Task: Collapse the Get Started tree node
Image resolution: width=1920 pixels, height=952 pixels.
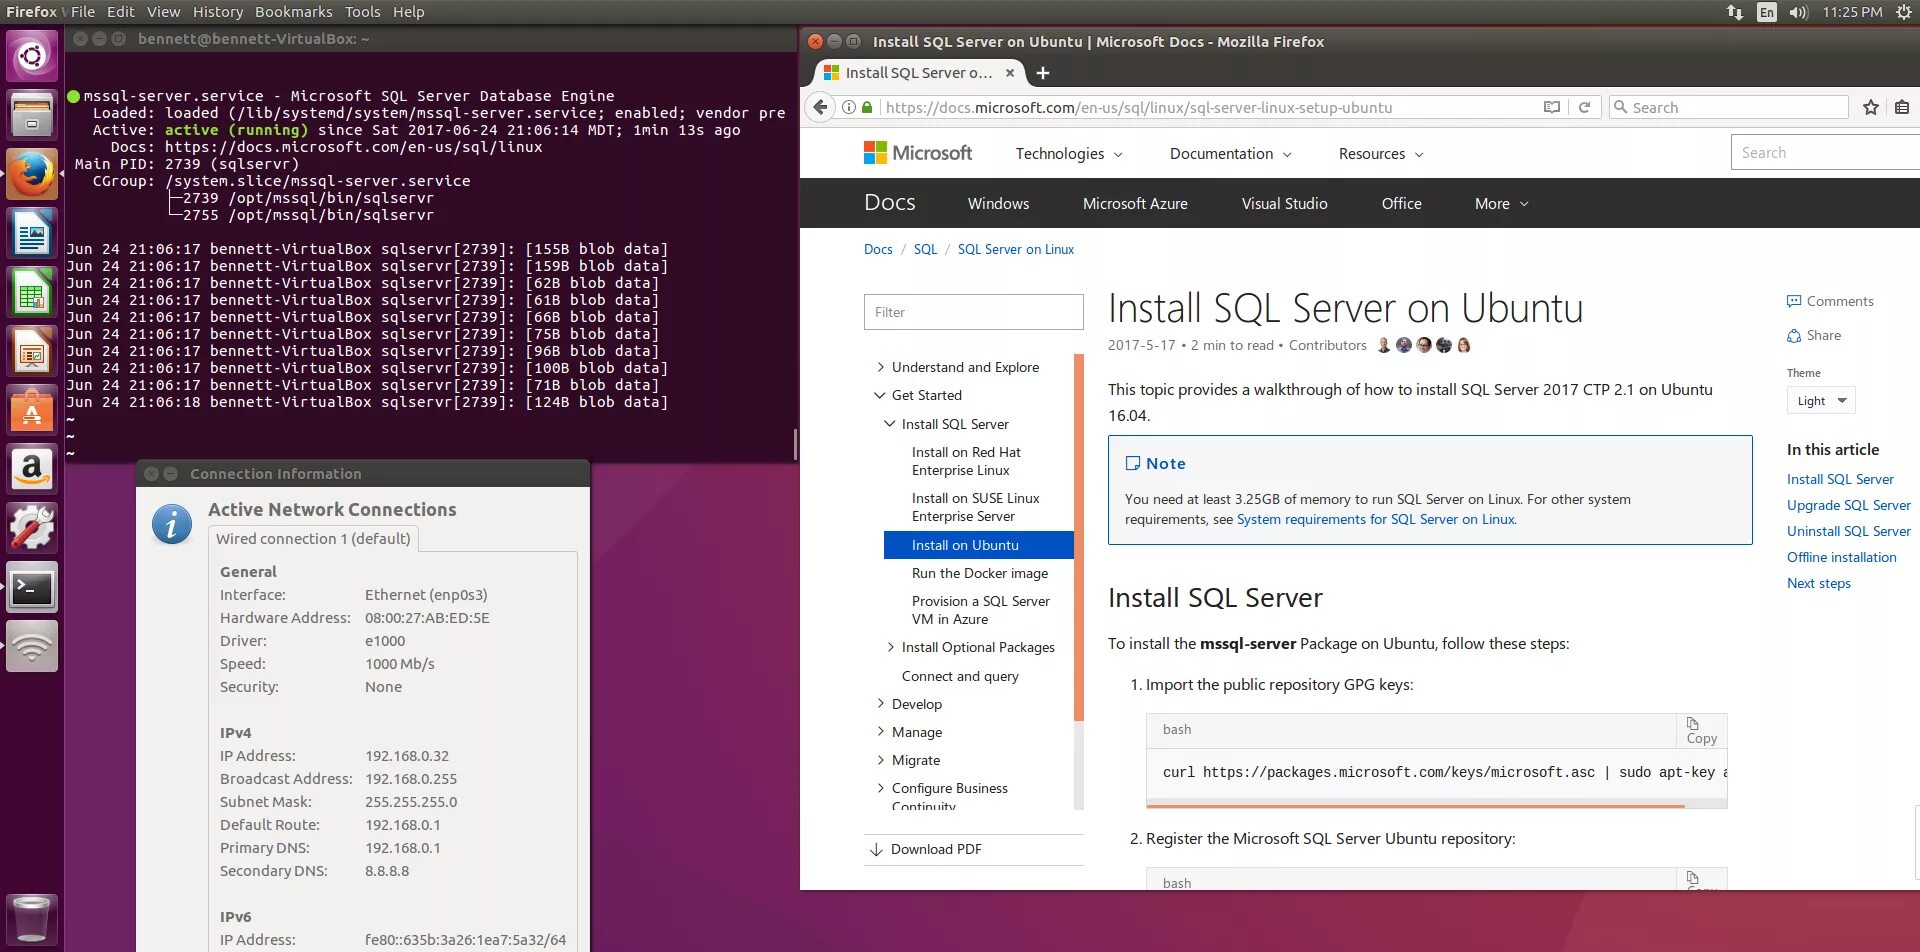Action: [x=880, y=395]
